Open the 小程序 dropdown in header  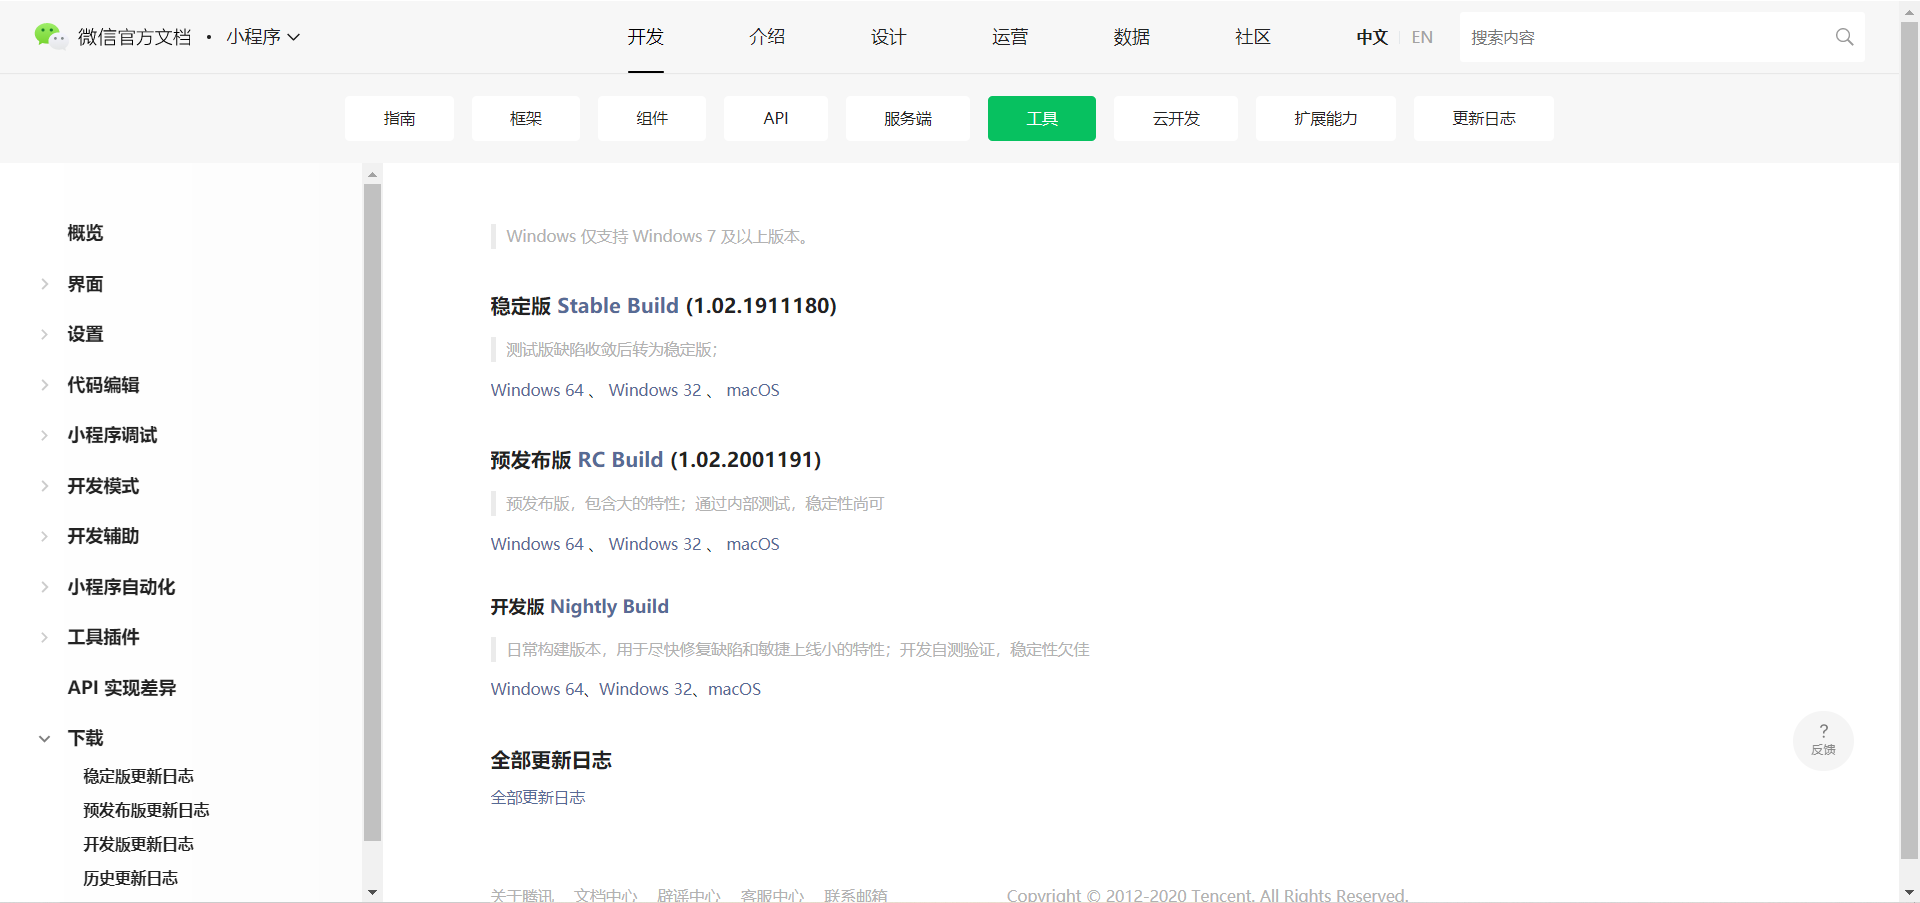click(x=263, y=37)
